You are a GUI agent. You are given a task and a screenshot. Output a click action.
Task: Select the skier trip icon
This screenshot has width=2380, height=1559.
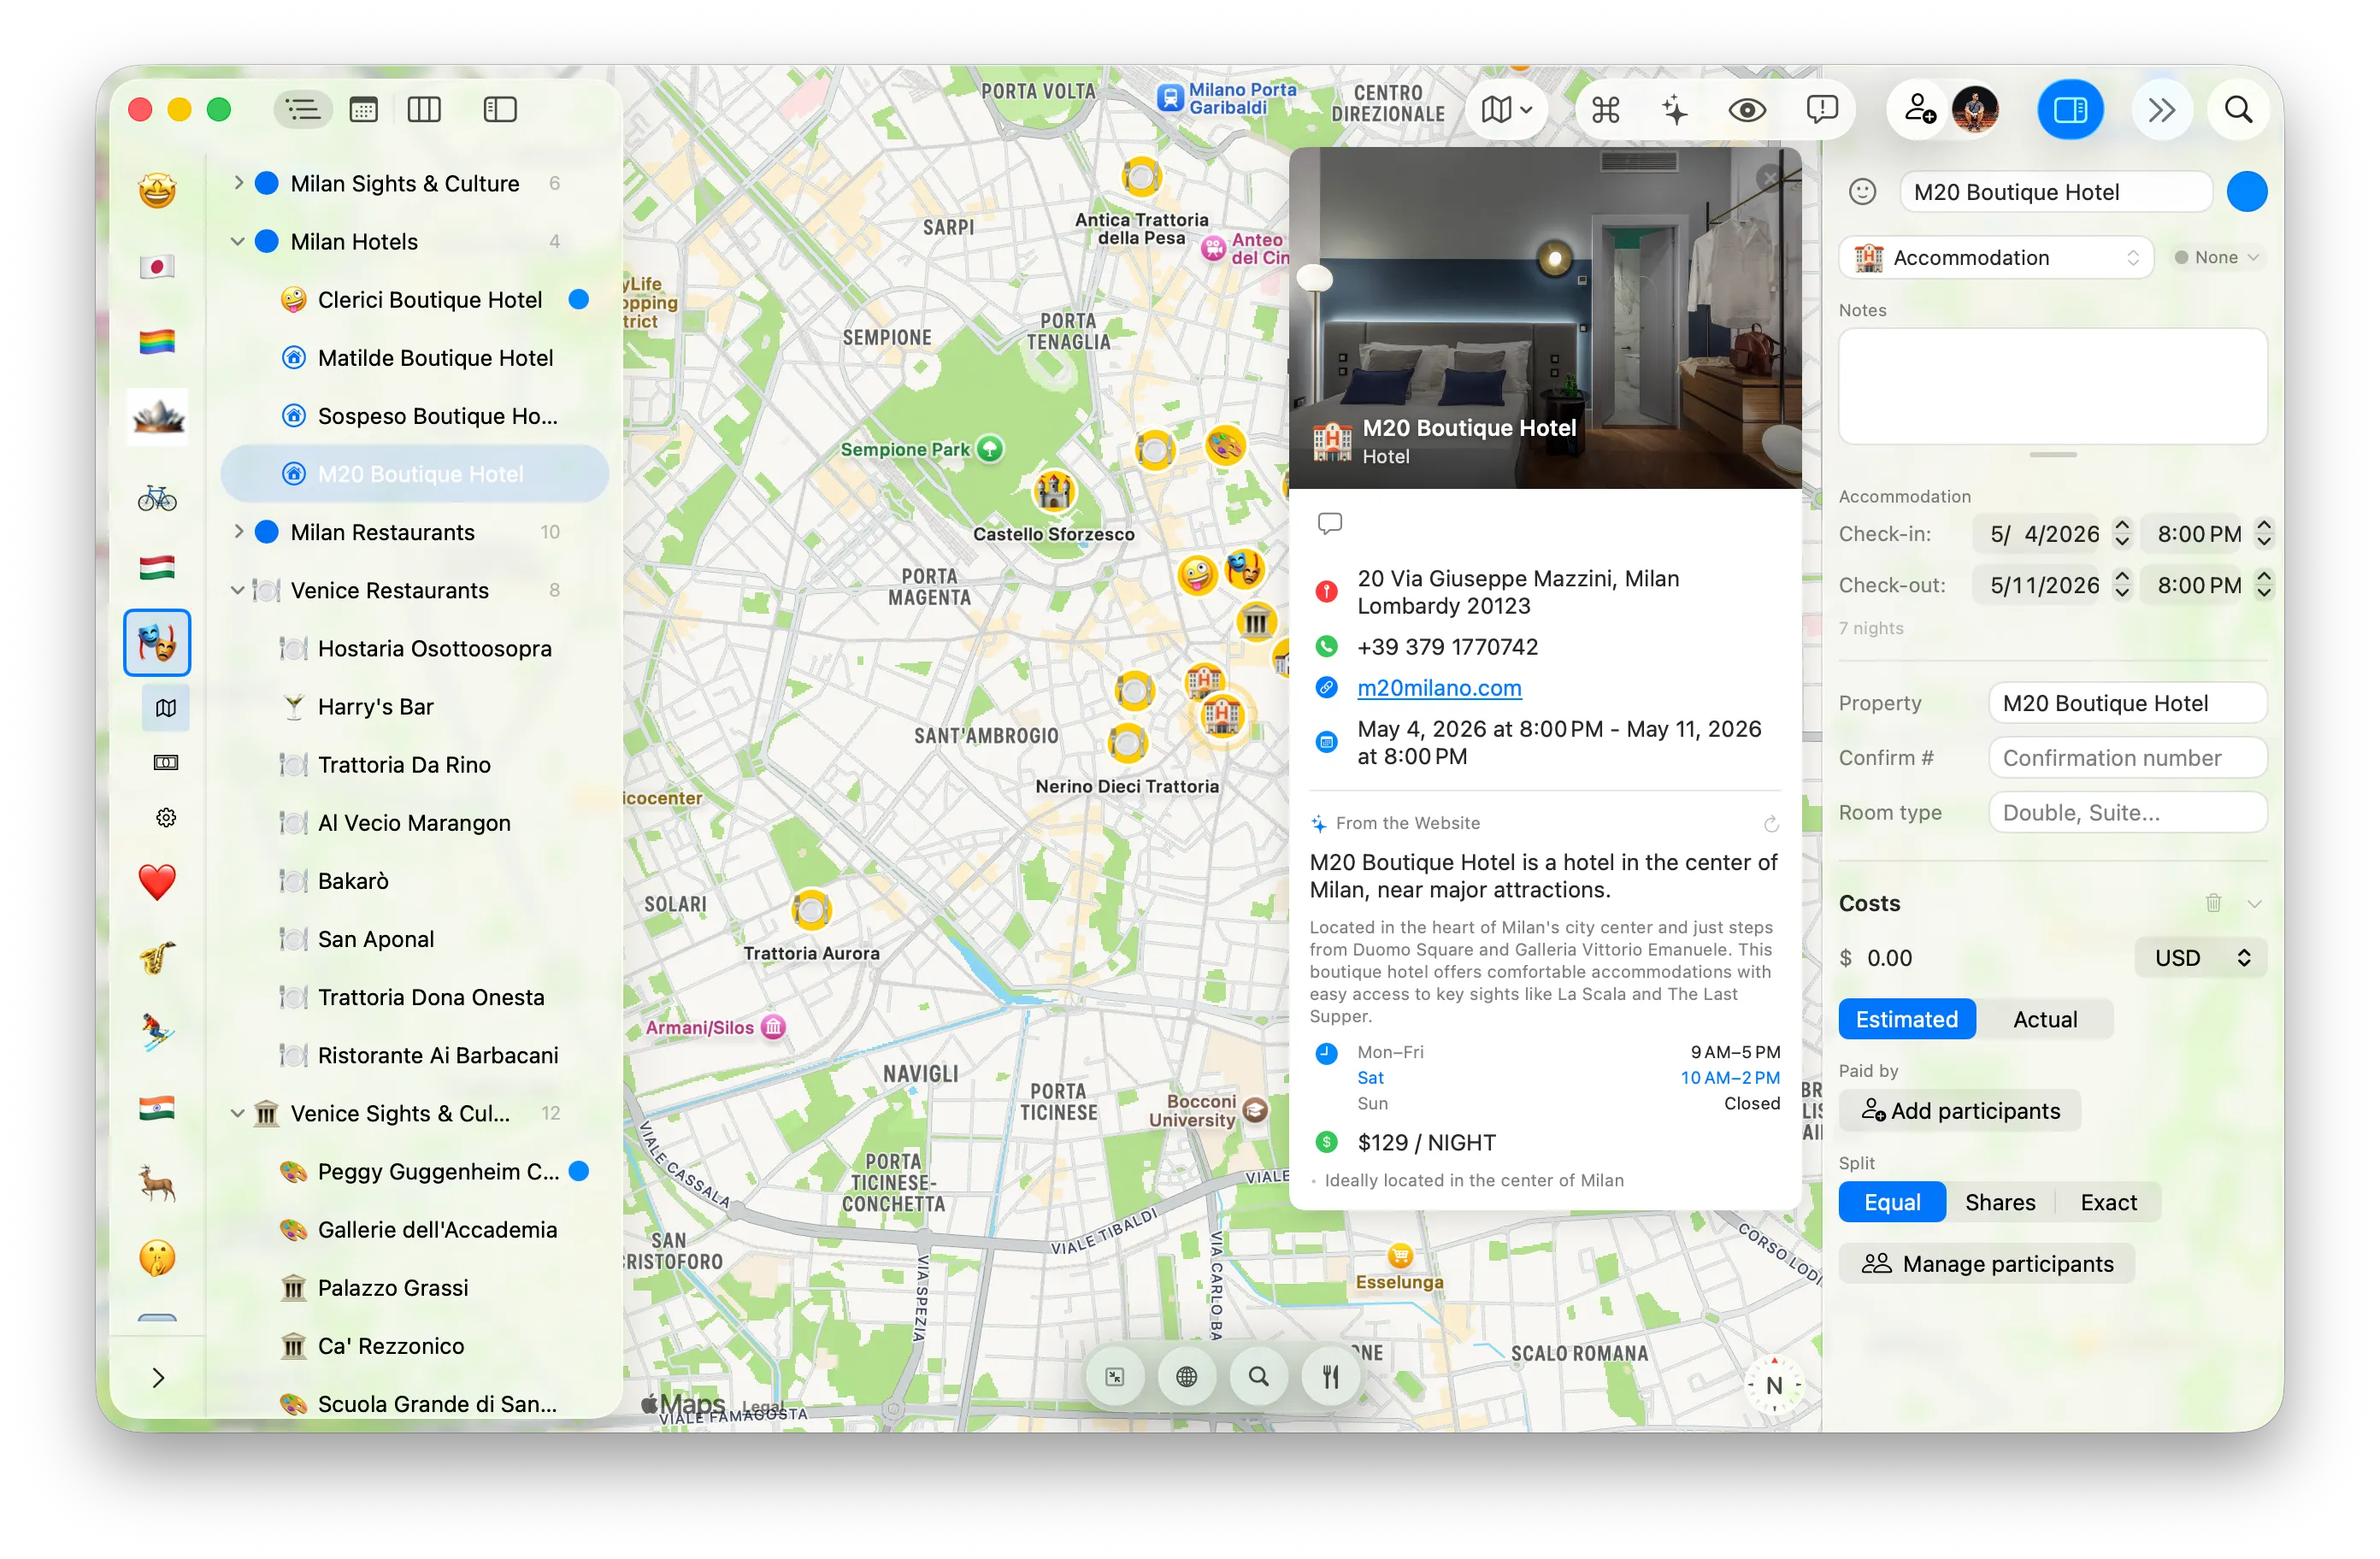tap(157, 1031)
